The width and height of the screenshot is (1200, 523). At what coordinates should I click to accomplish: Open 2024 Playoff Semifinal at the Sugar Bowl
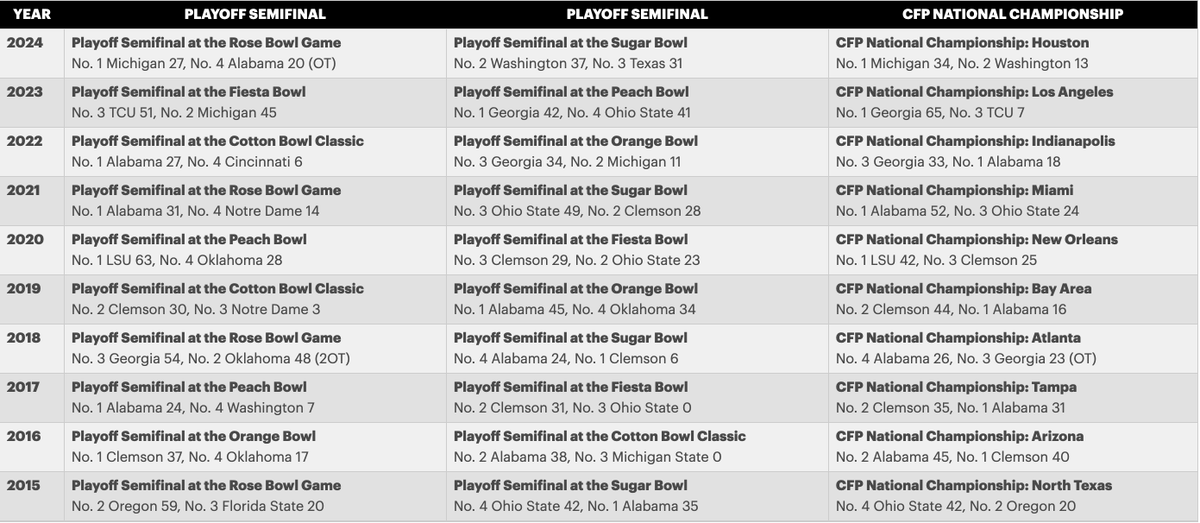pyautogui.click(x=571, y=43)
